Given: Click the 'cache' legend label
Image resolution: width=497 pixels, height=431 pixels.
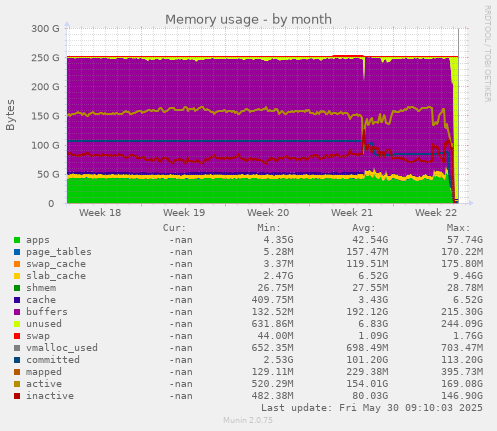Looking at the screenshot, I should [x=41, y=300].
